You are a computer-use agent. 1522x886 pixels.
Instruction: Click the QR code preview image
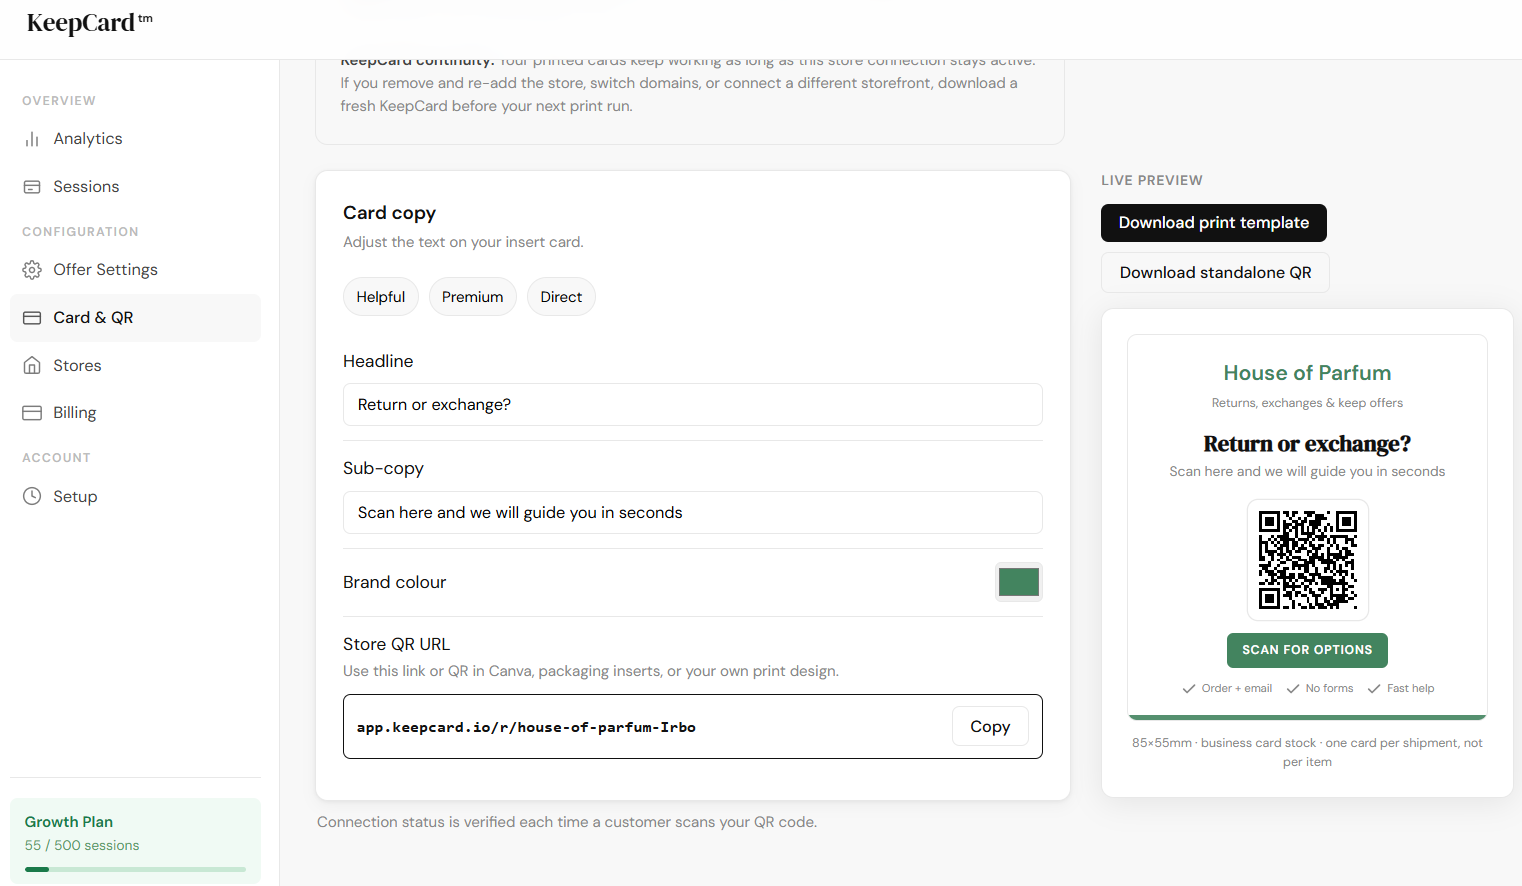click(x=1307, y=559)
